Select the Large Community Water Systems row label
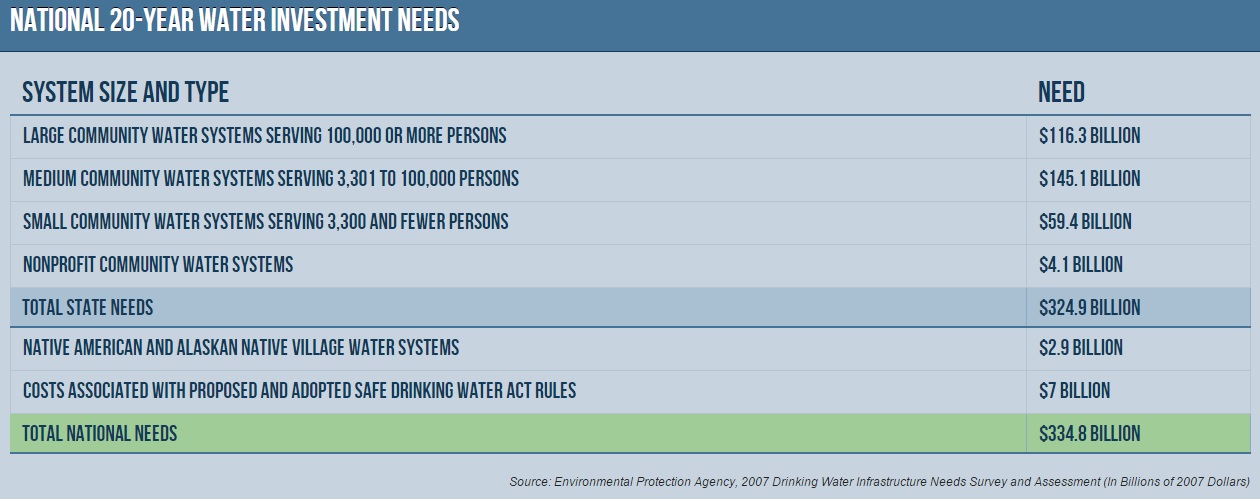Image resolution: width=1260 pixels, height=499 pixels. click(x=265, y=136)
